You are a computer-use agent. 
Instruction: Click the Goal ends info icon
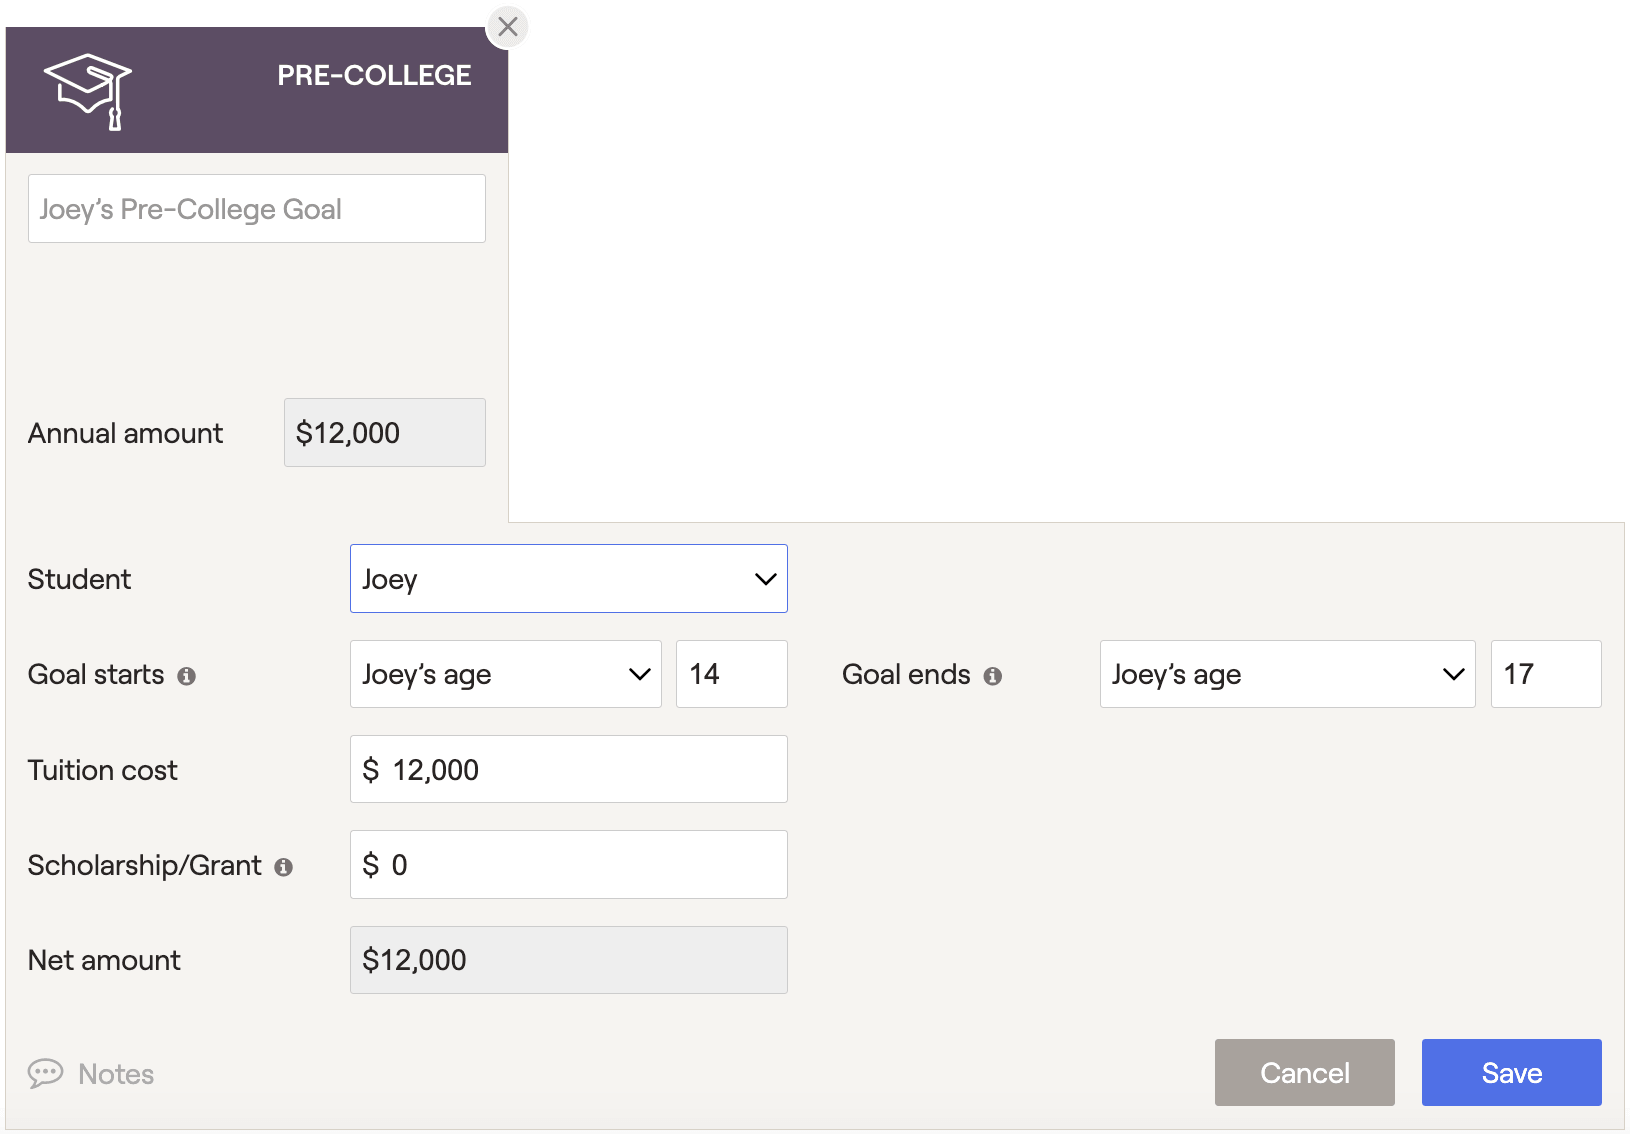coord(992,676)
